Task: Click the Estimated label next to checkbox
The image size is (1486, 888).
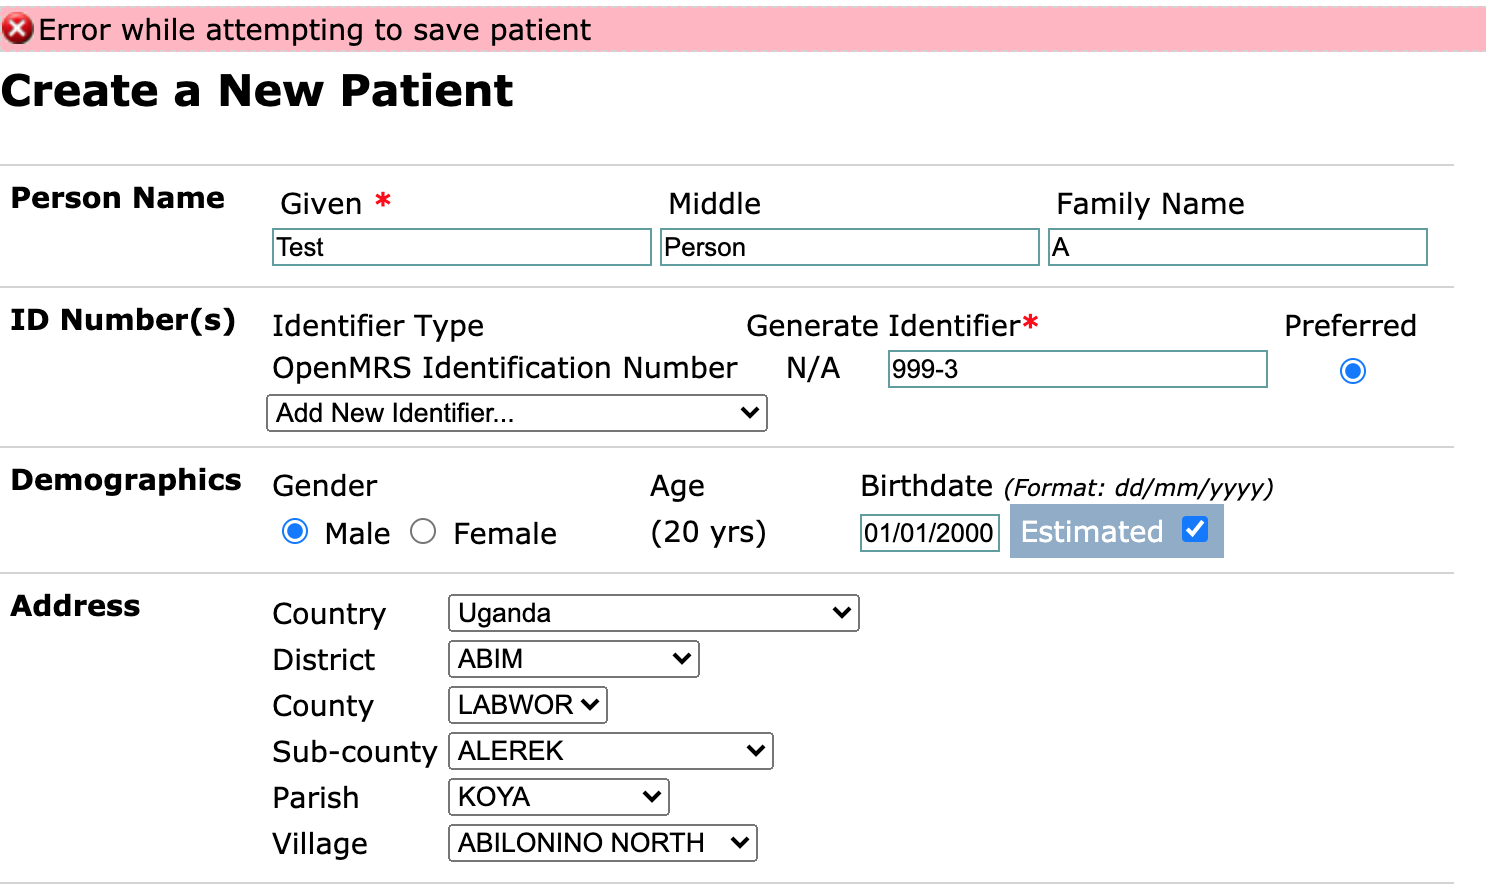Action: 1092,531
